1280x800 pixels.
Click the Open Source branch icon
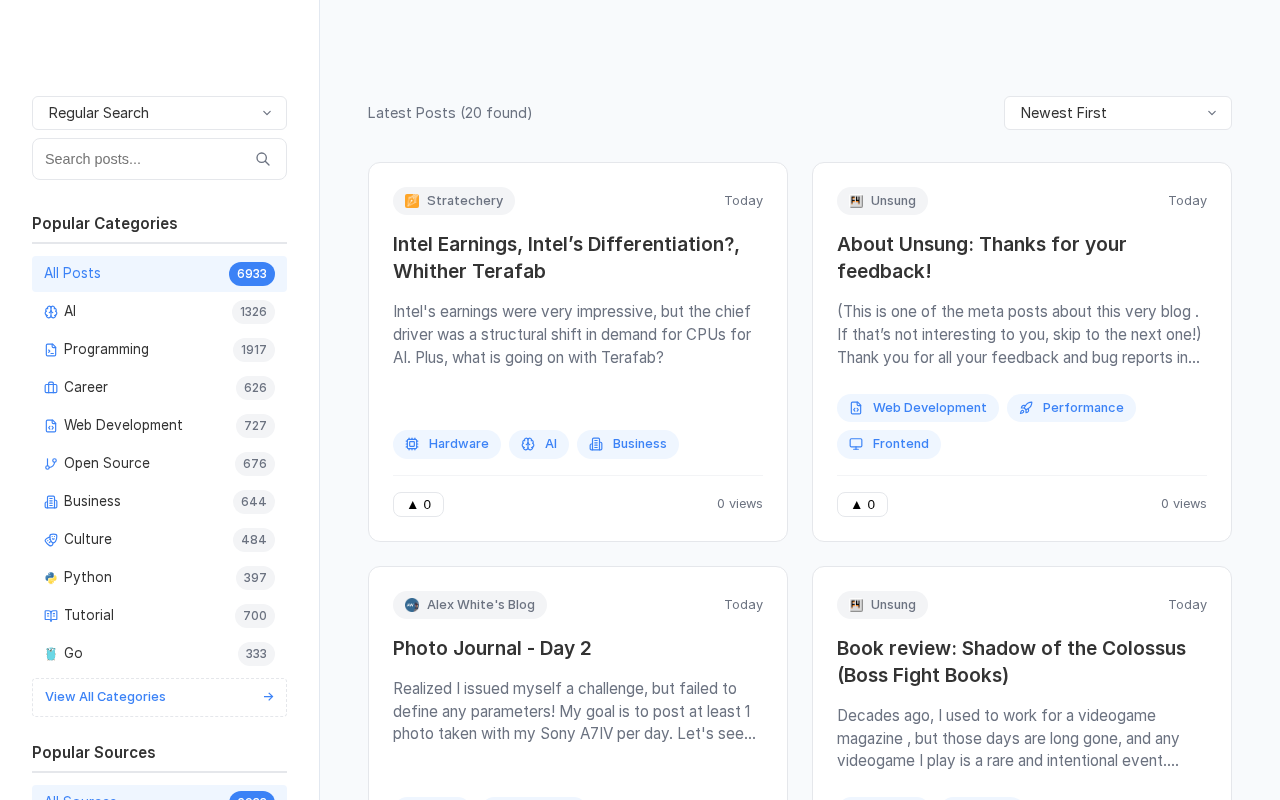[x=51, y=464]
